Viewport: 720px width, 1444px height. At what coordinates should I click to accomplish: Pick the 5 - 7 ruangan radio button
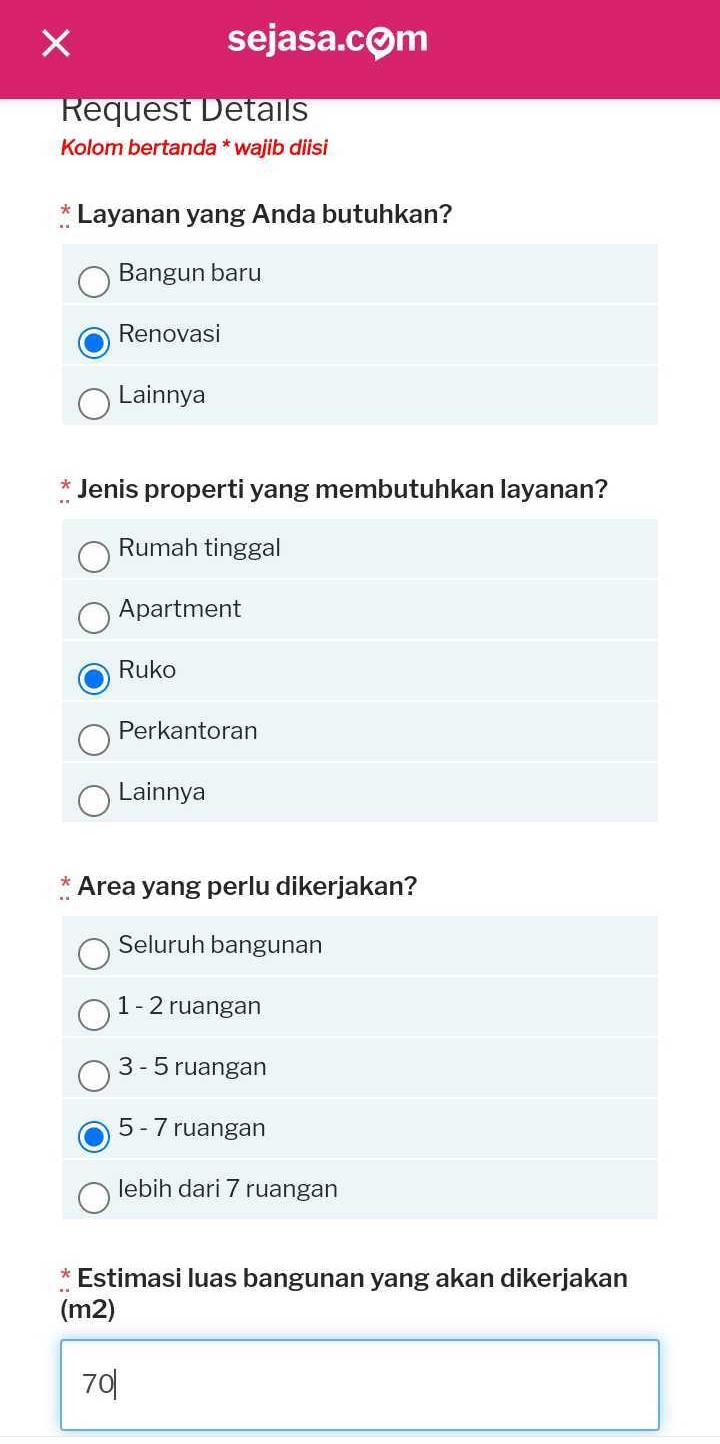(x=94, y=1137)
